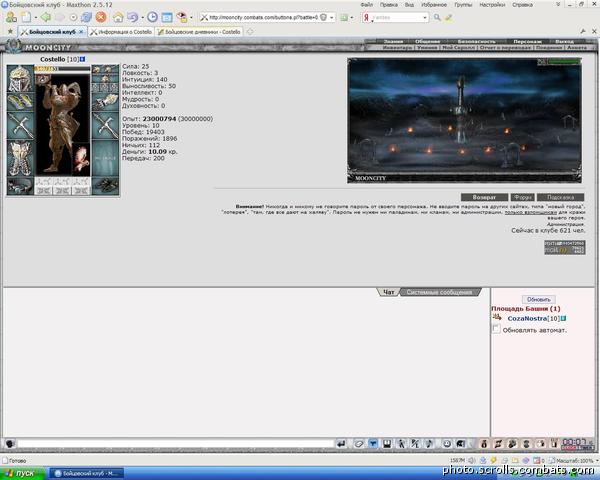Image resolution: width=600 pixels, height=480 pixels.
Task: Open the 'Избранное' menu
Action: click(x=434, y=5)
